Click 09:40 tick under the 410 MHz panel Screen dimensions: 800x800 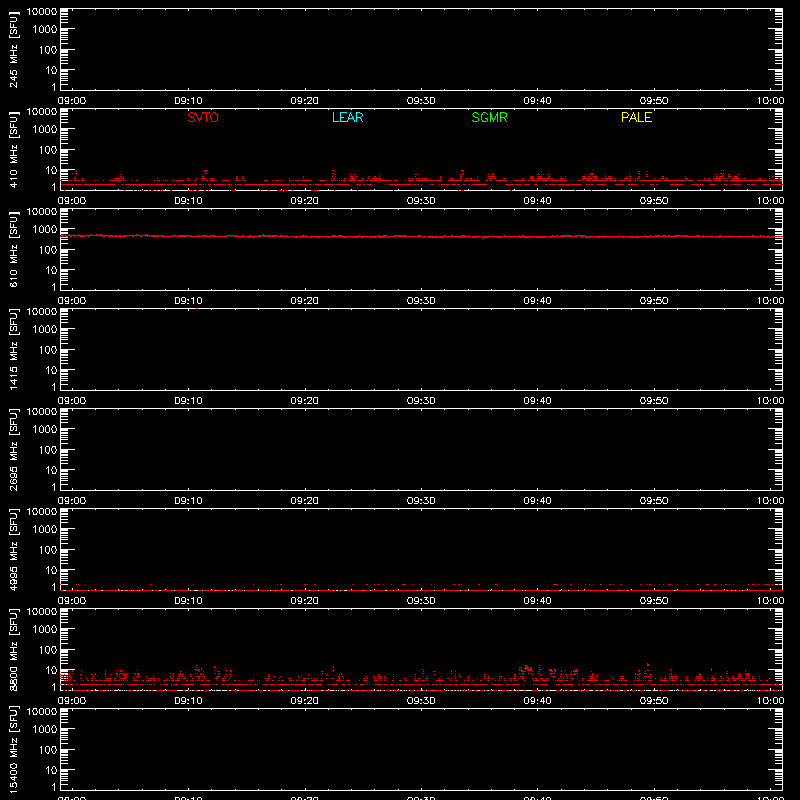[537, 201]
